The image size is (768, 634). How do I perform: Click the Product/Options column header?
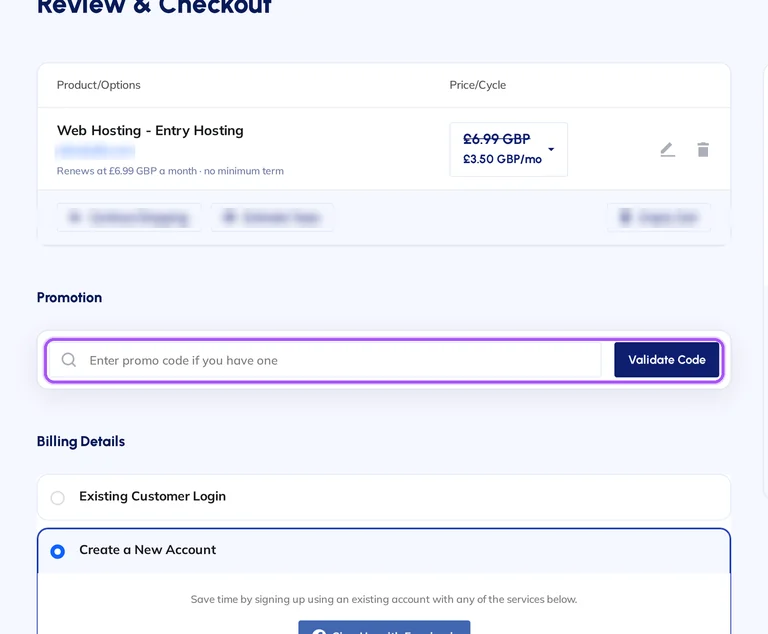coord(98,85)
